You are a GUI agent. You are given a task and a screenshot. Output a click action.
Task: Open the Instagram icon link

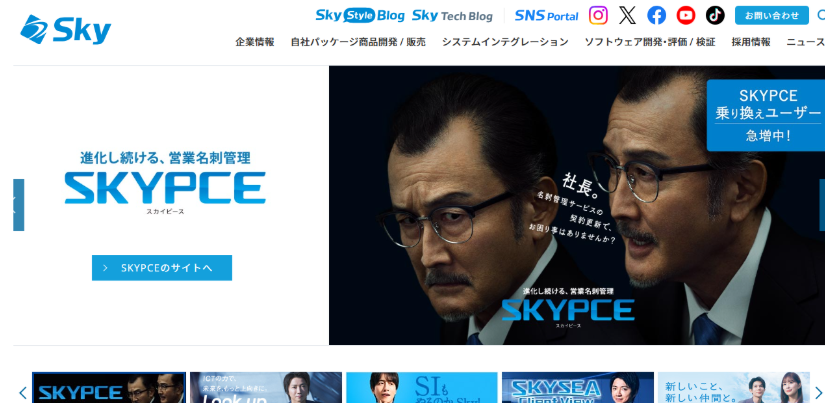(598, 15)
